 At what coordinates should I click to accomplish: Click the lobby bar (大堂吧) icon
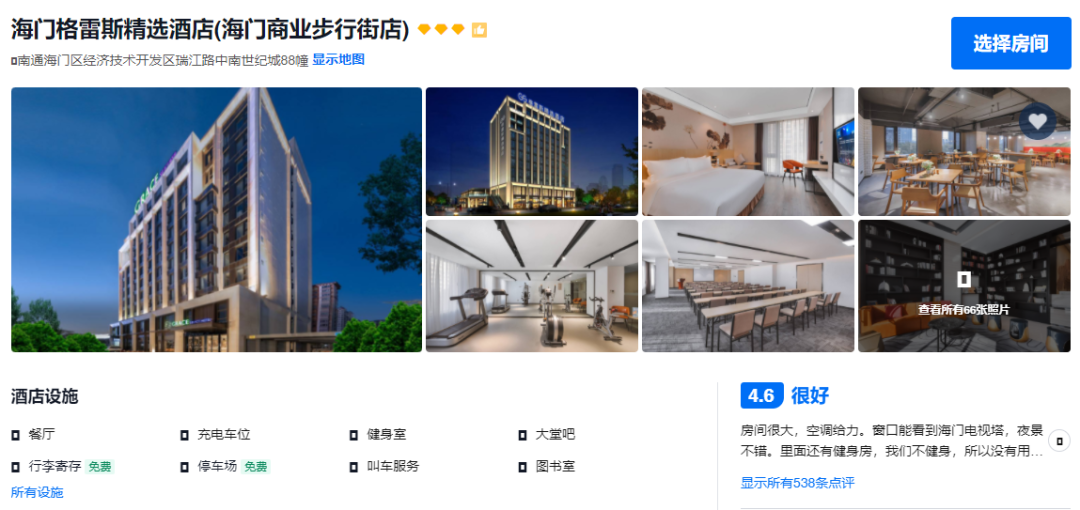click(x=522, y=436)
